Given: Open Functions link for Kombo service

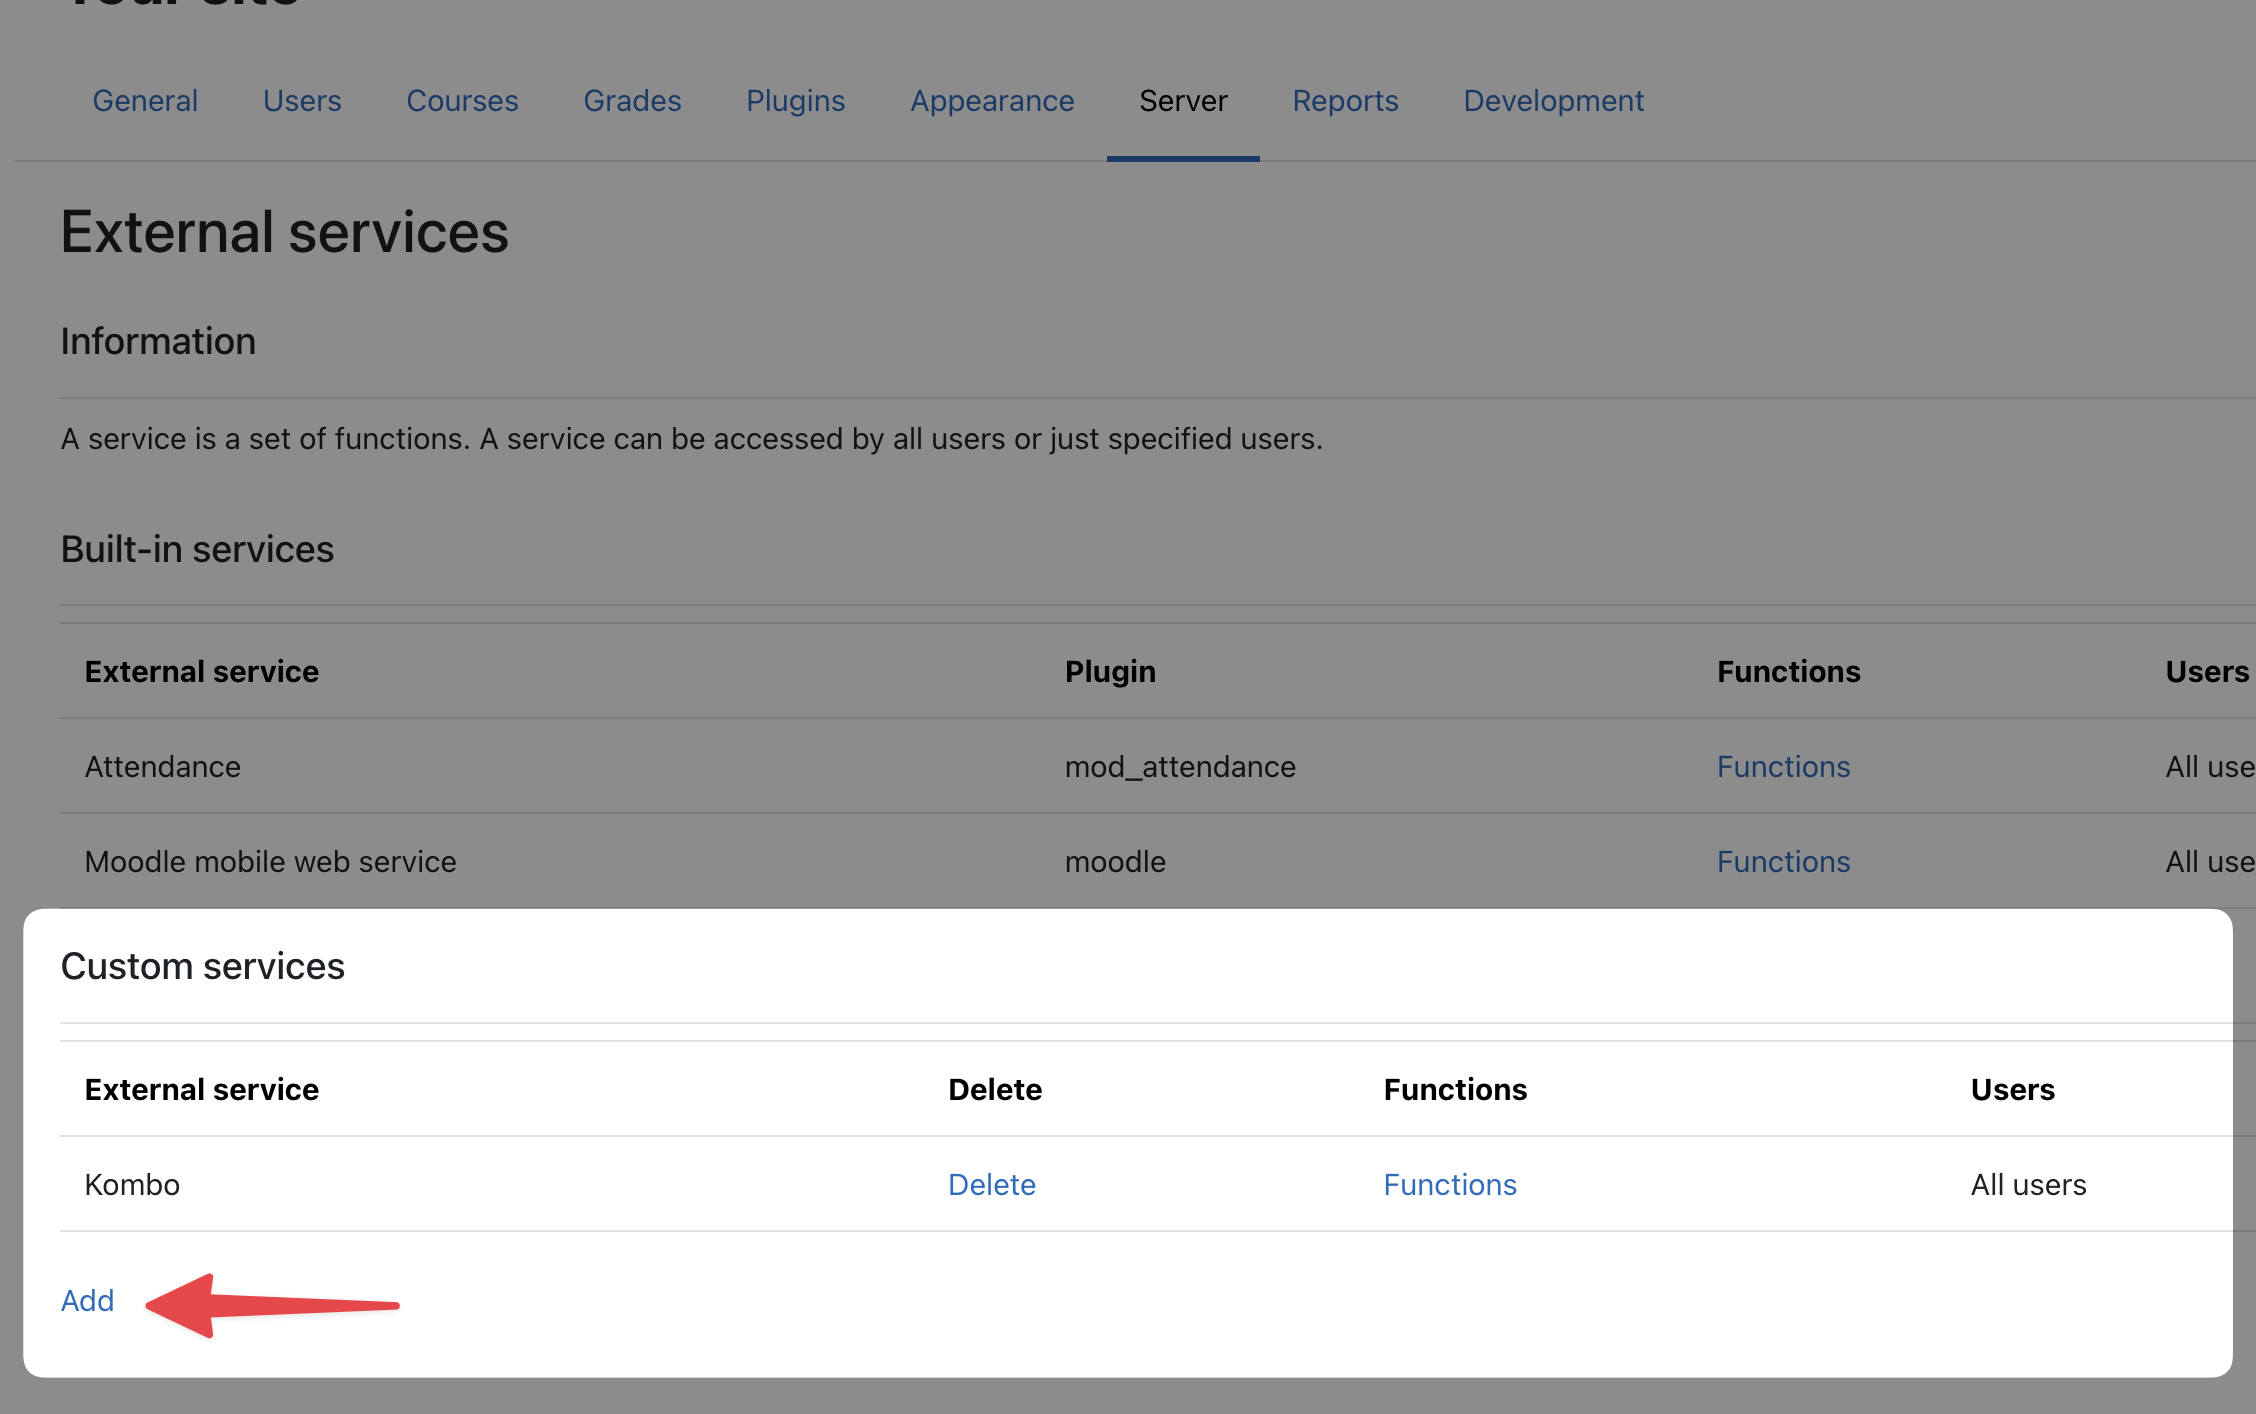Looking at the screenshot, I should (x=1449, y=1185).
